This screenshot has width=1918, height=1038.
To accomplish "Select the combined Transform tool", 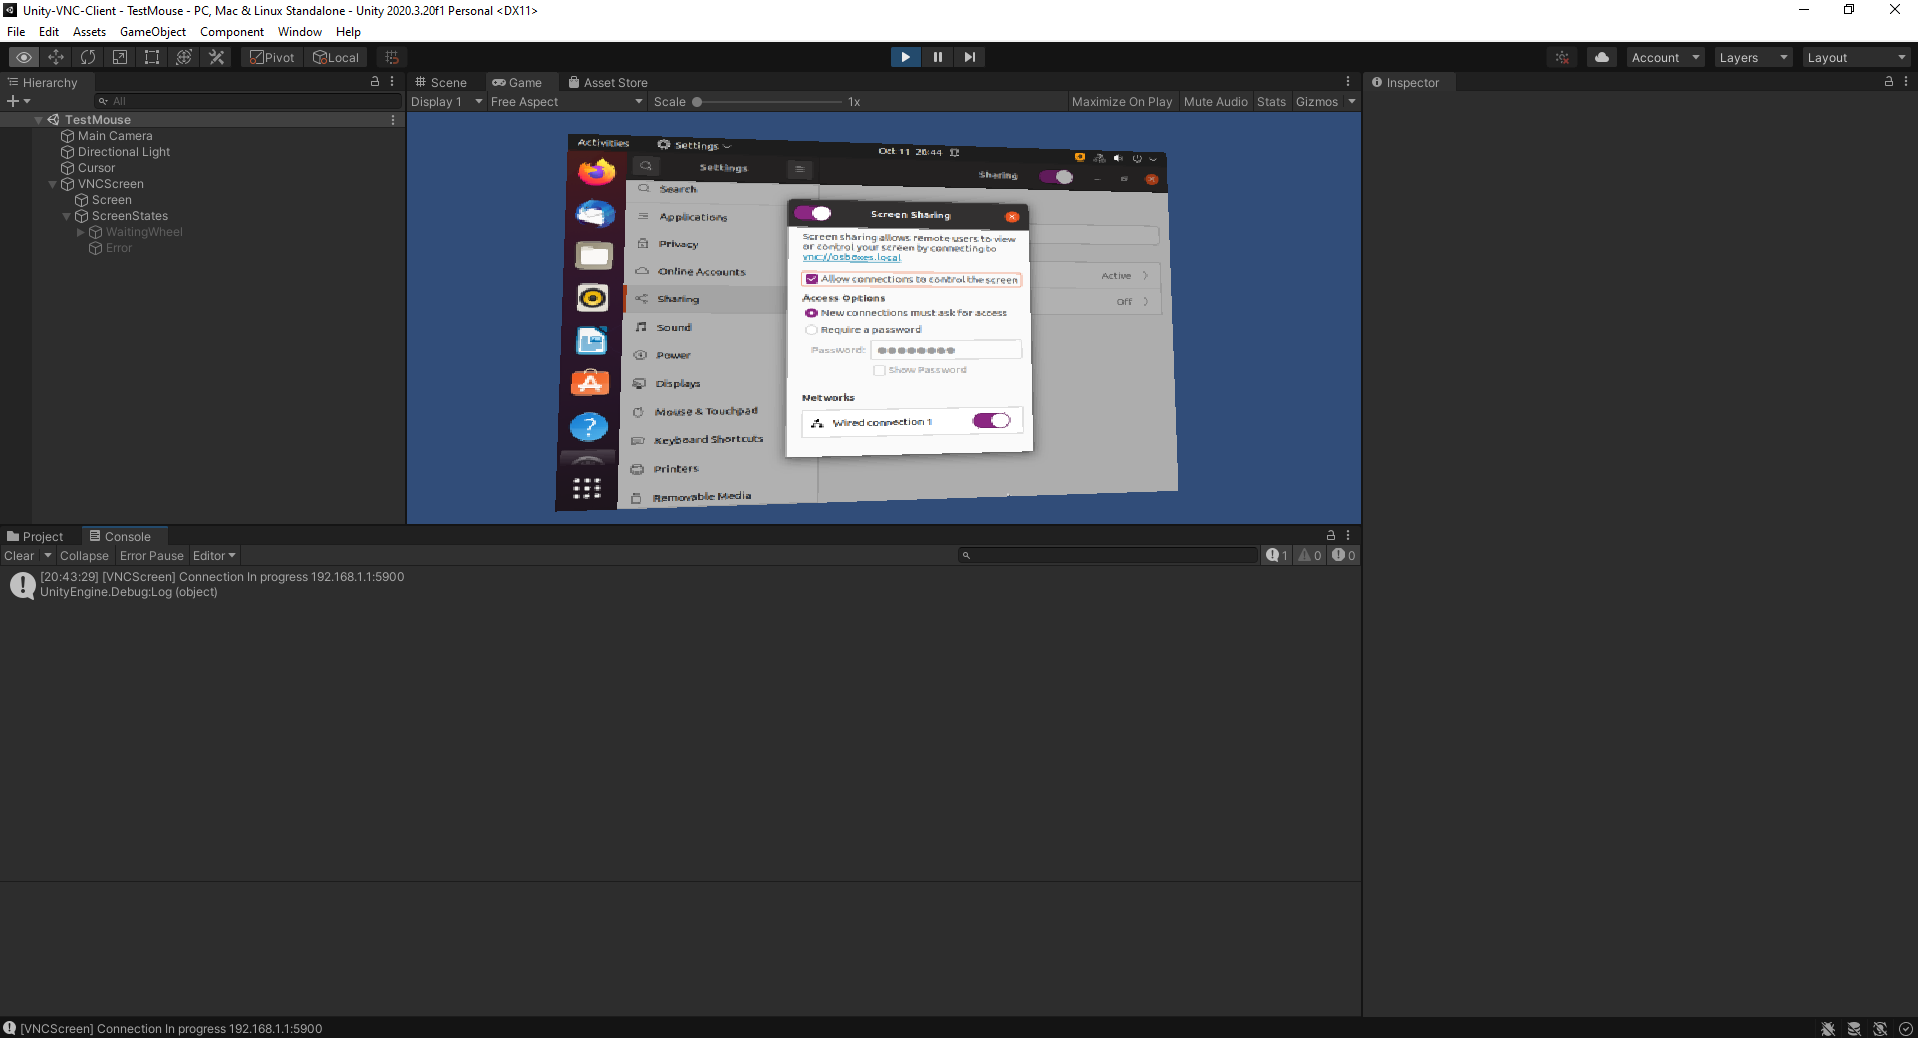I will 184,57.
